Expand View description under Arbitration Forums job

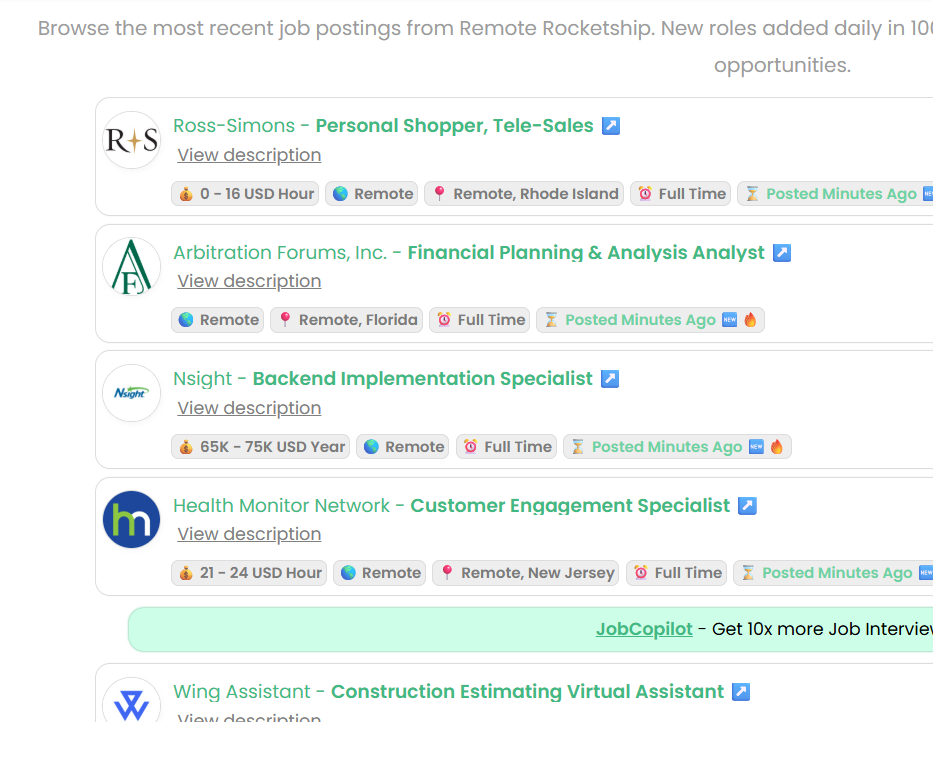point(249,281)
